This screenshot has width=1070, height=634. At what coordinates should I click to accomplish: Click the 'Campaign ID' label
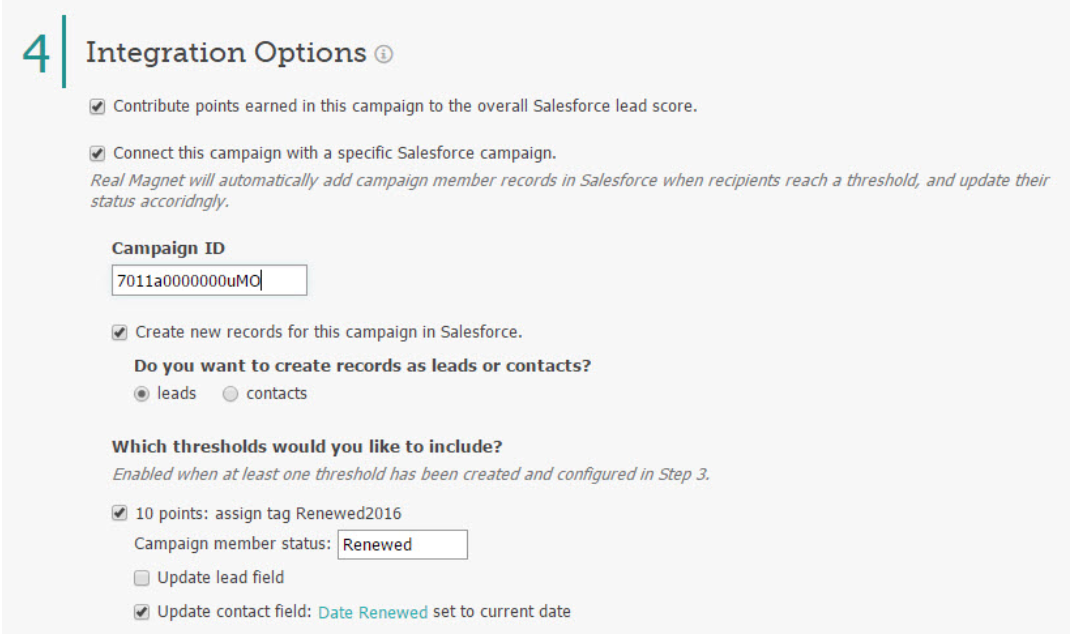[169, 248]
